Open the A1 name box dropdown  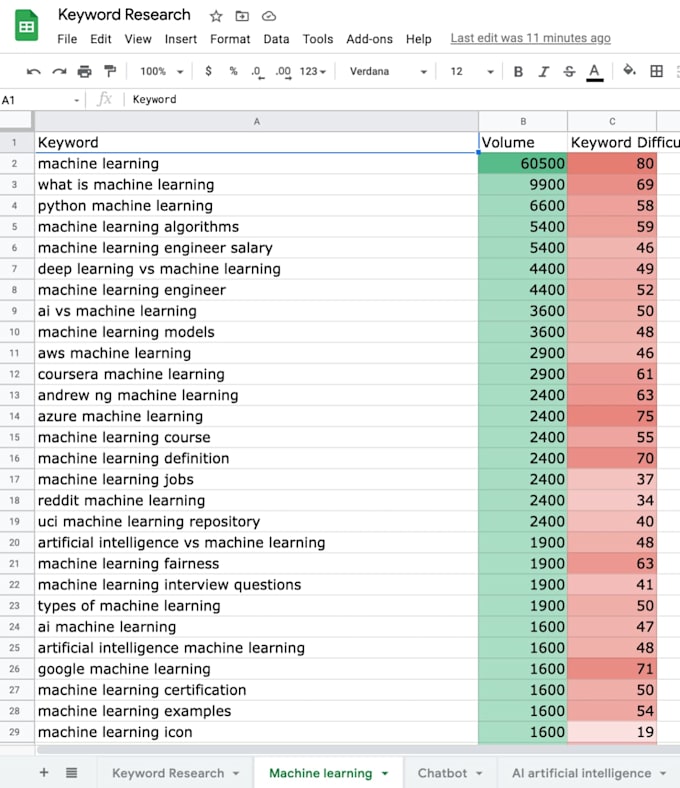click(76, 100)
